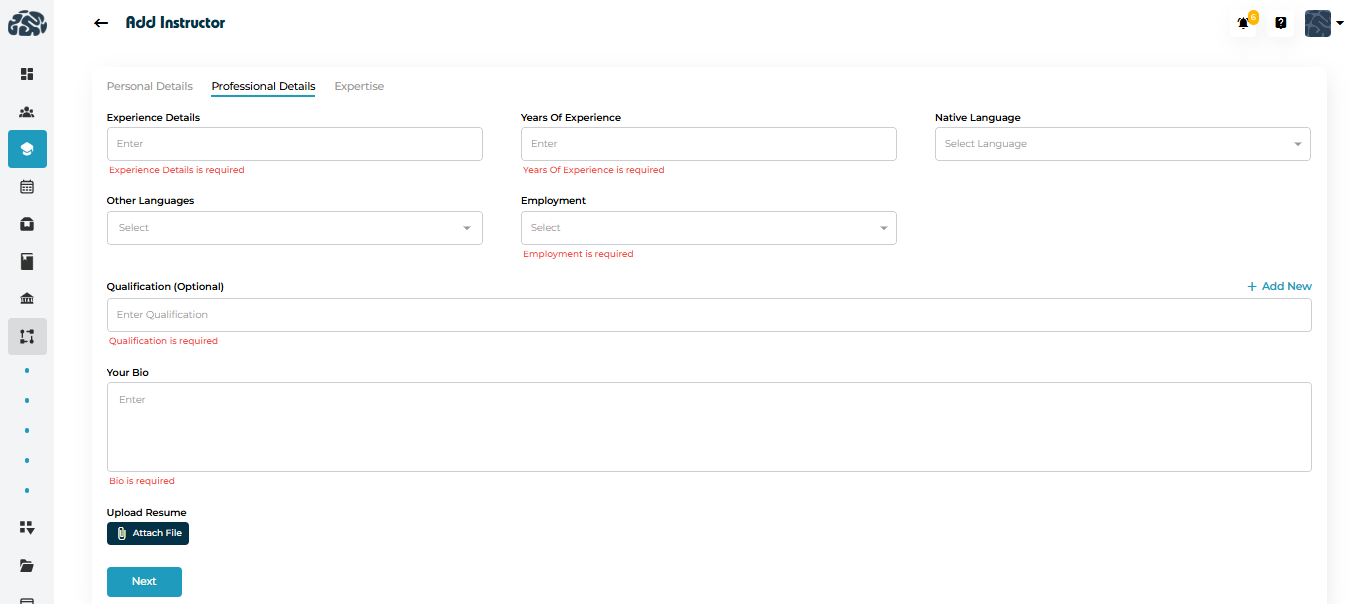This screenshot has width=1361, height=604.
Task: Click the help question mark icon
Action: (1280, 23)
